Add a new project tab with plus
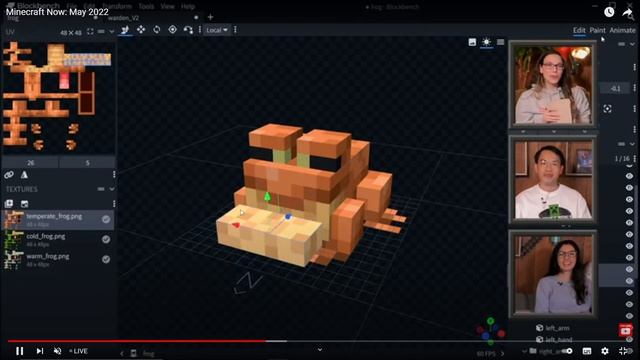Image resolution: width=640 pixels, height=360 pixels. point(211,17)
